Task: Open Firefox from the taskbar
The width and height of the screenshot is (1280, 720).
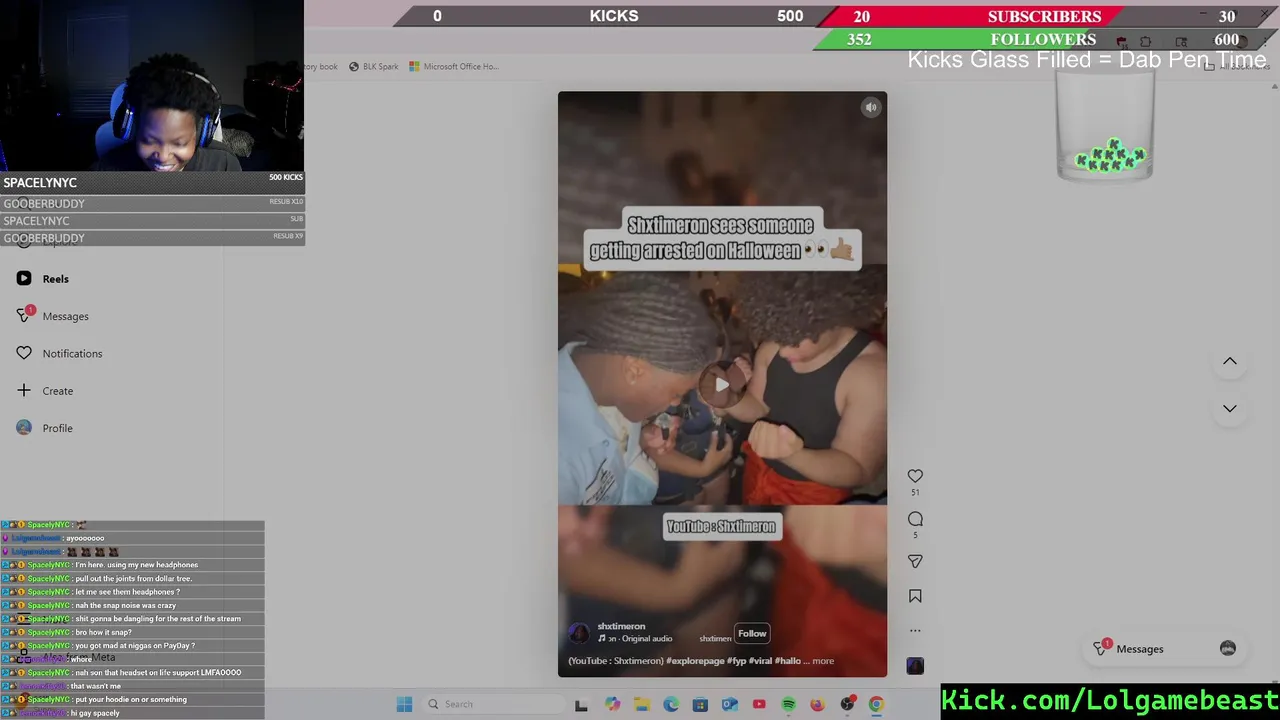Action: click(x=817, y=705)
